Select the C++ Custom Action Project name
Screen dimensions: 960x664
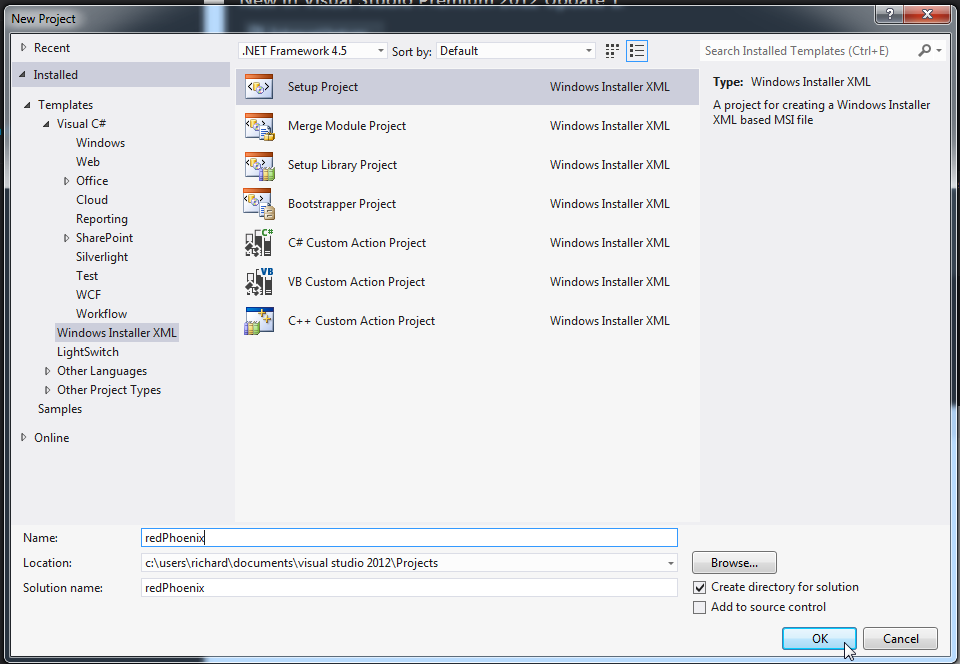[361, 321]
